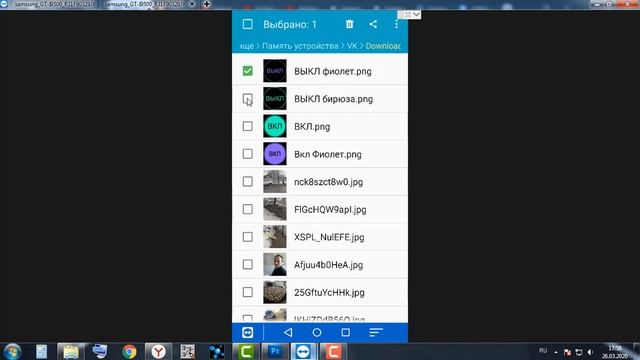Open the molecule network icon in taskbar
The height and width of the screenshot is (360, 640).
216,351
